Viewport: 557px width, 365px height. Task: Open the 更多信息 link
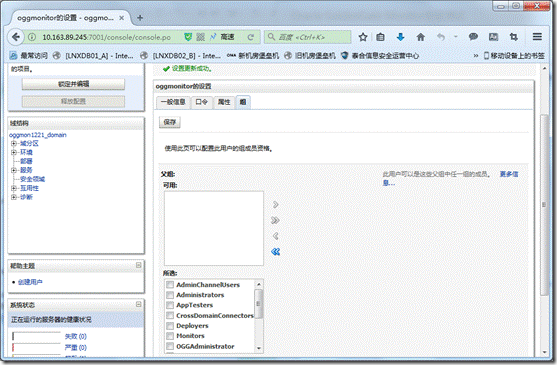click(x=509, y=174)
